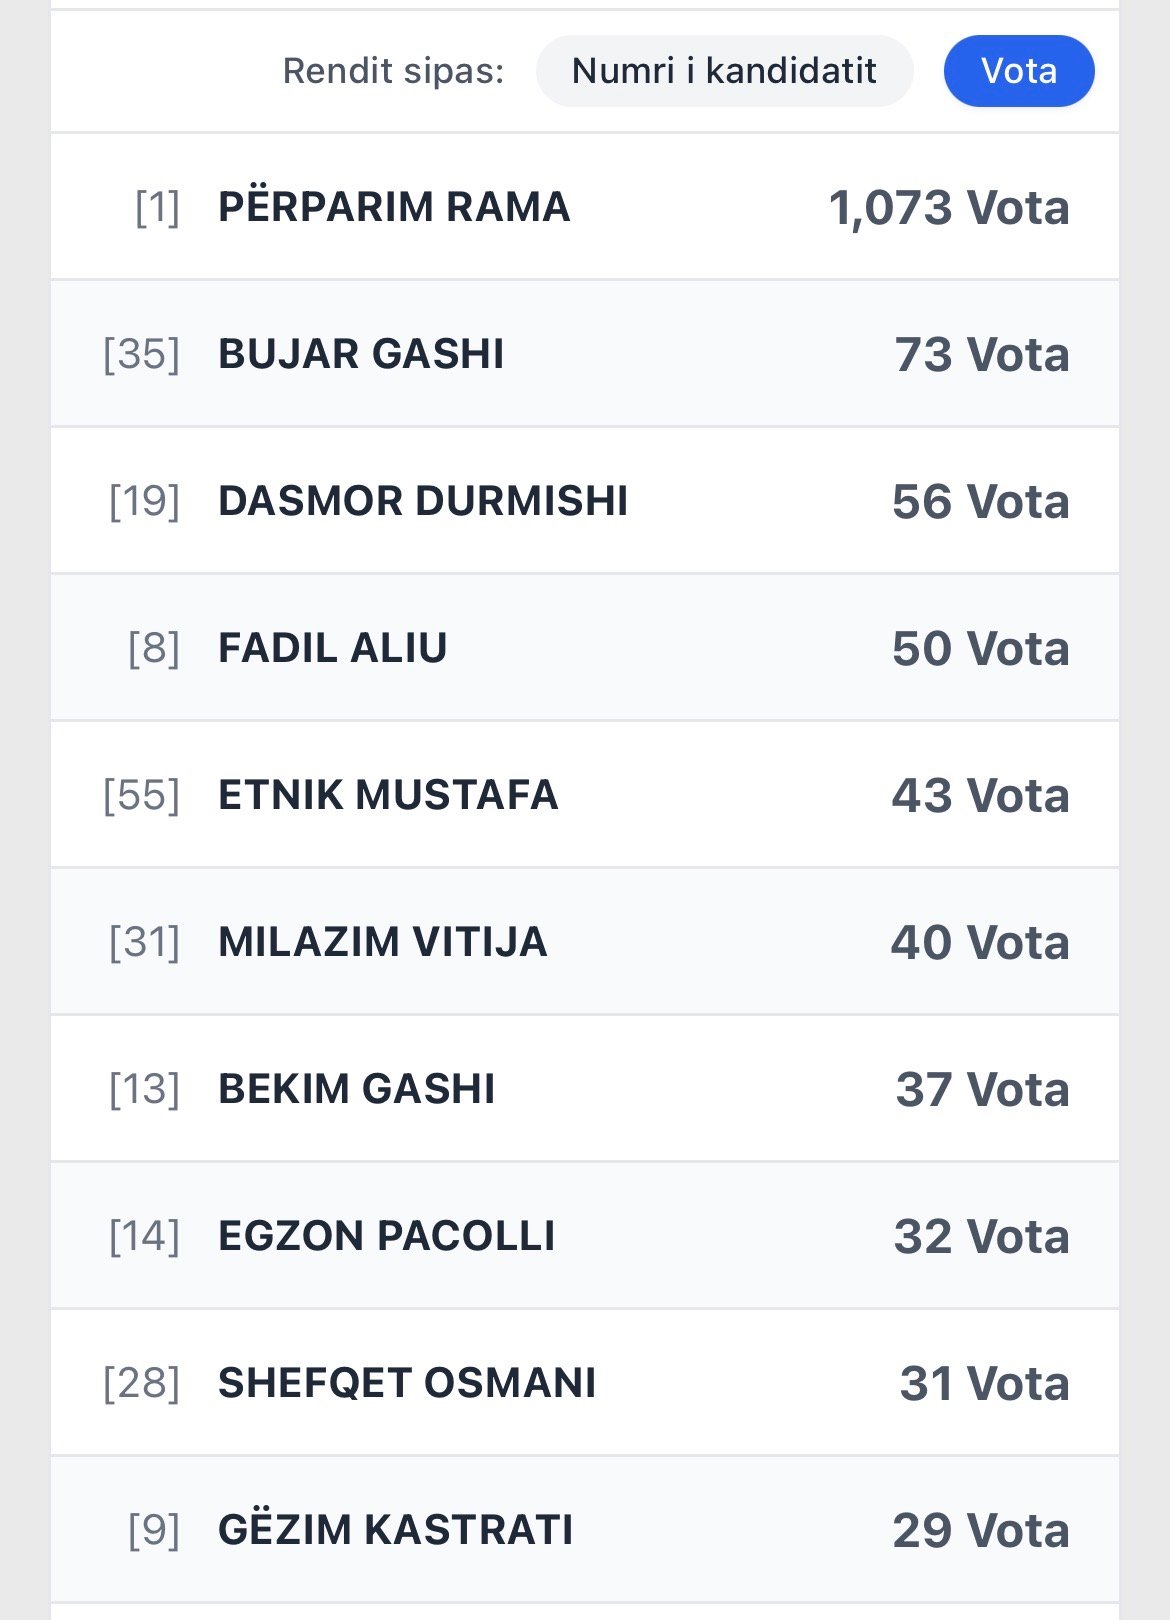
Task: Select GËZIM KASTRATI candidate
Action: 395,1530
